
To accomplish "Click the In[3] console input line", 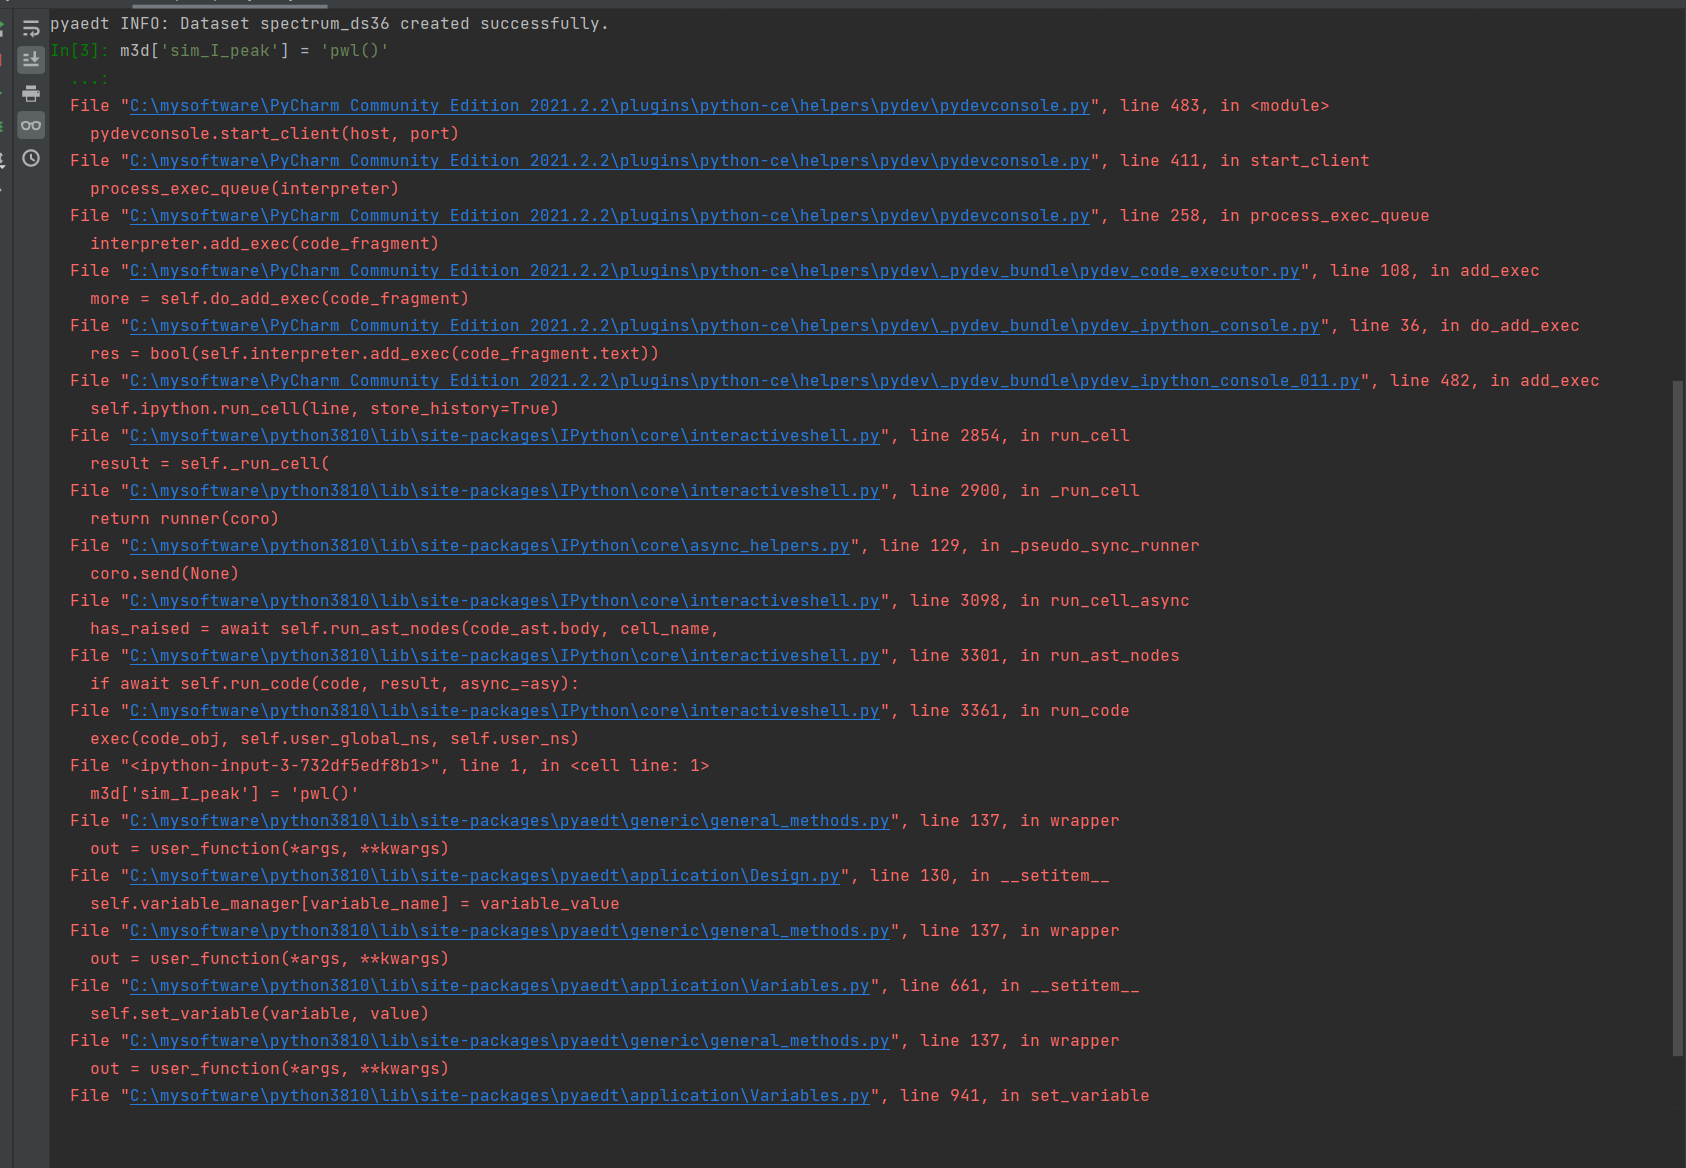I will pyautogui.click(x=220, y=51).
